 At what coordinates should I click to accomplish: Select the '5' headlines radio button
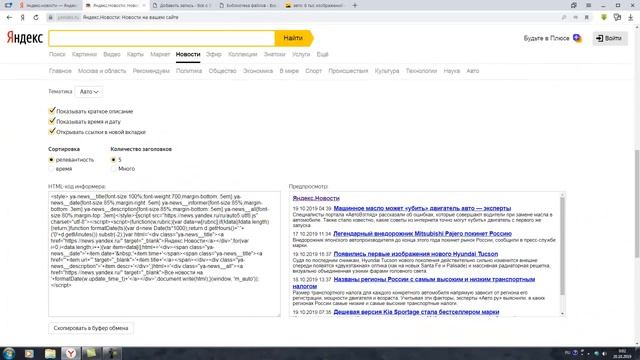(113, 160)
